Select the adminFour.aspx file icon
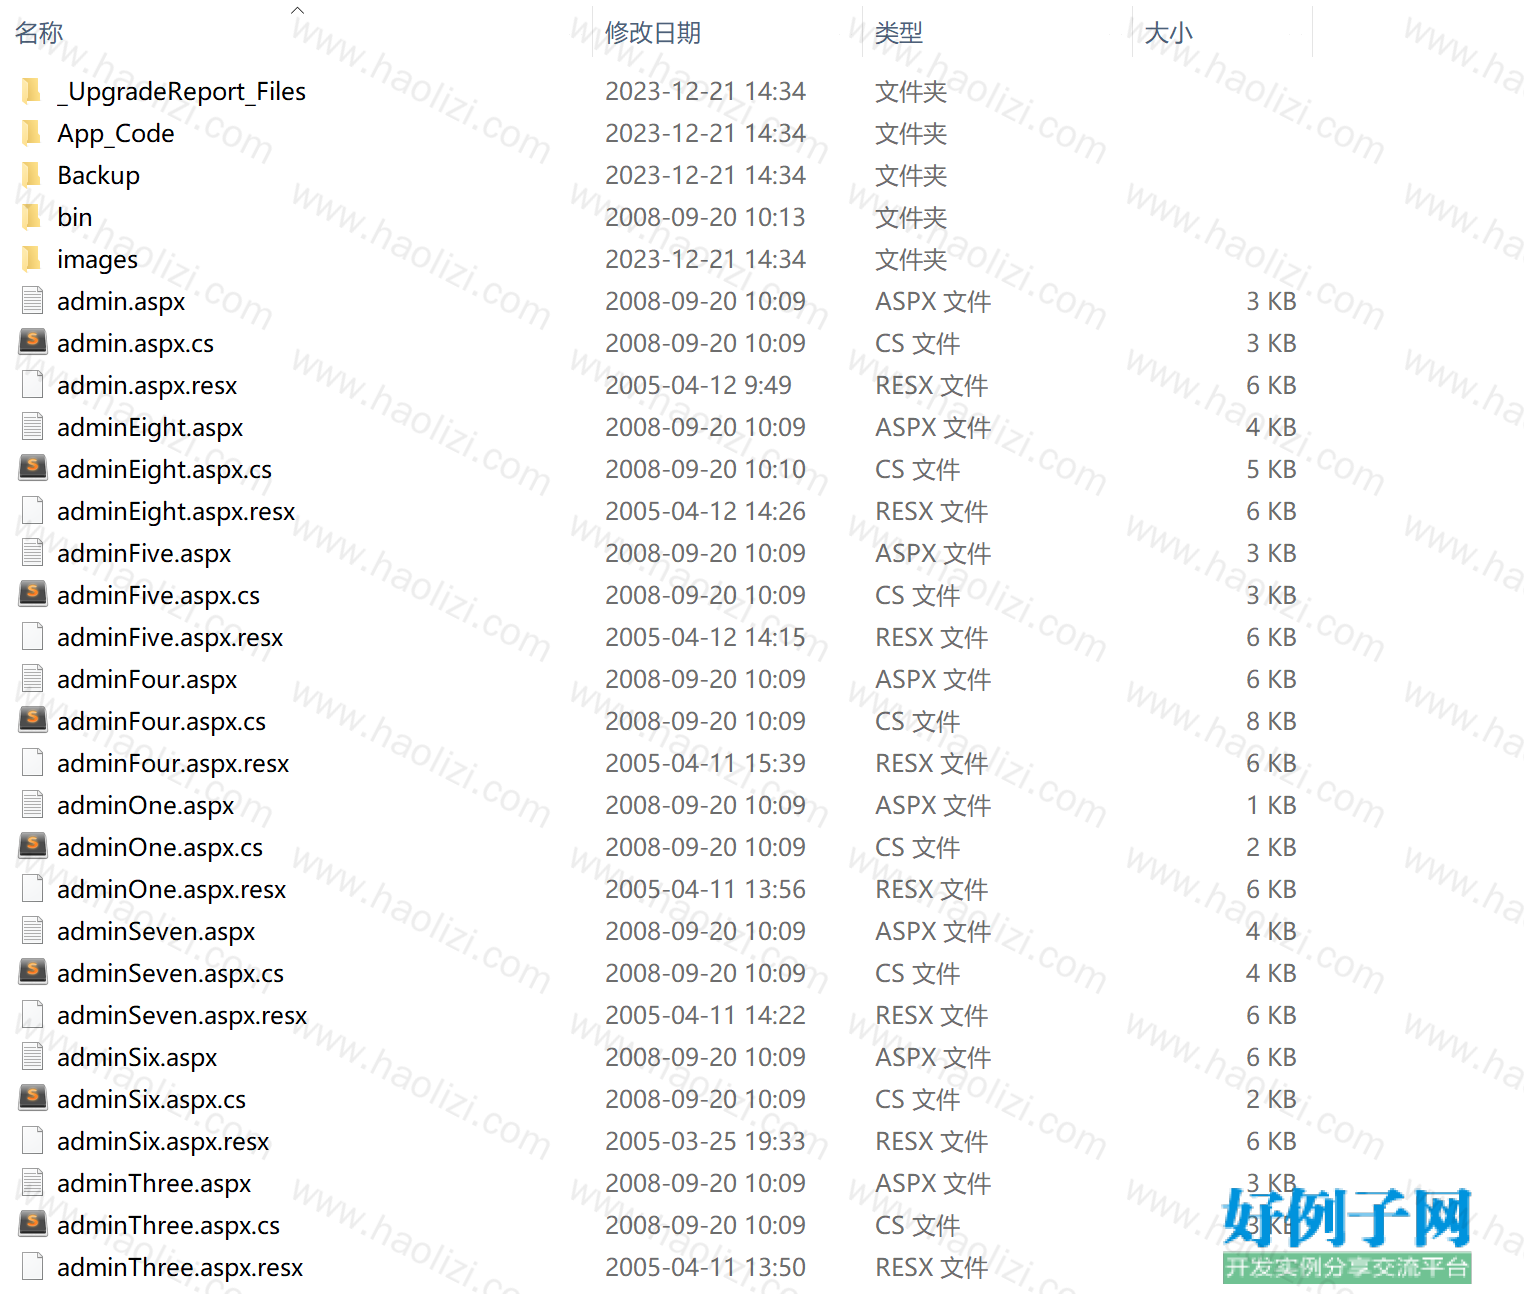Image resolution: width=1524 pixels, height=1294 pixels. 32,679
